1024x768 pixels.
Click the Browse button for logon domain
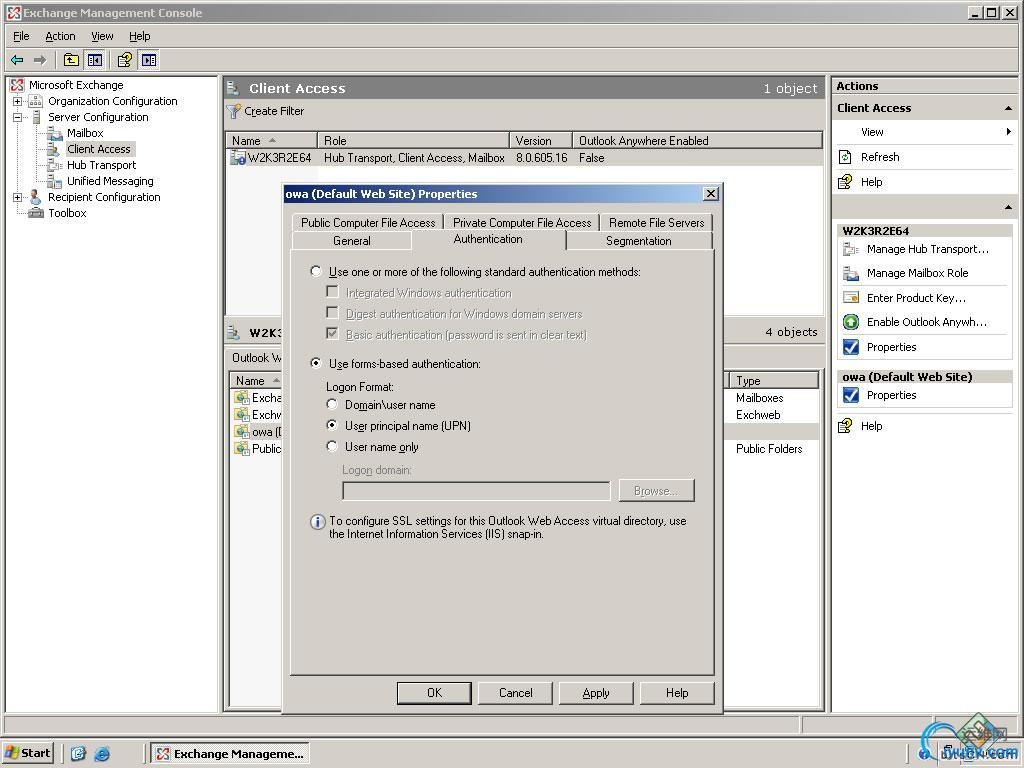click(x=656, y=490)
